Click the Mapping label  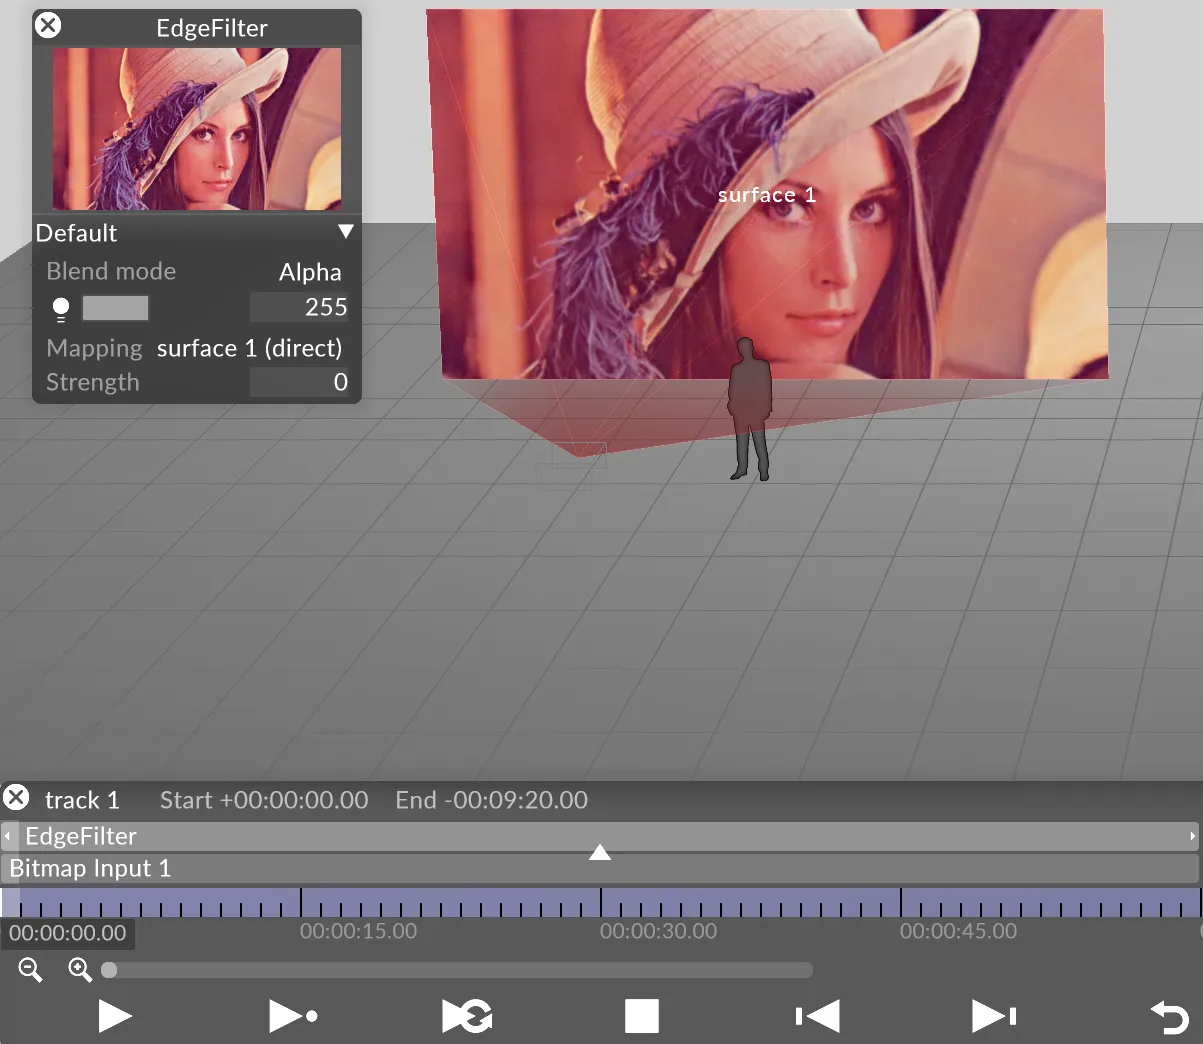pos(94,348)
